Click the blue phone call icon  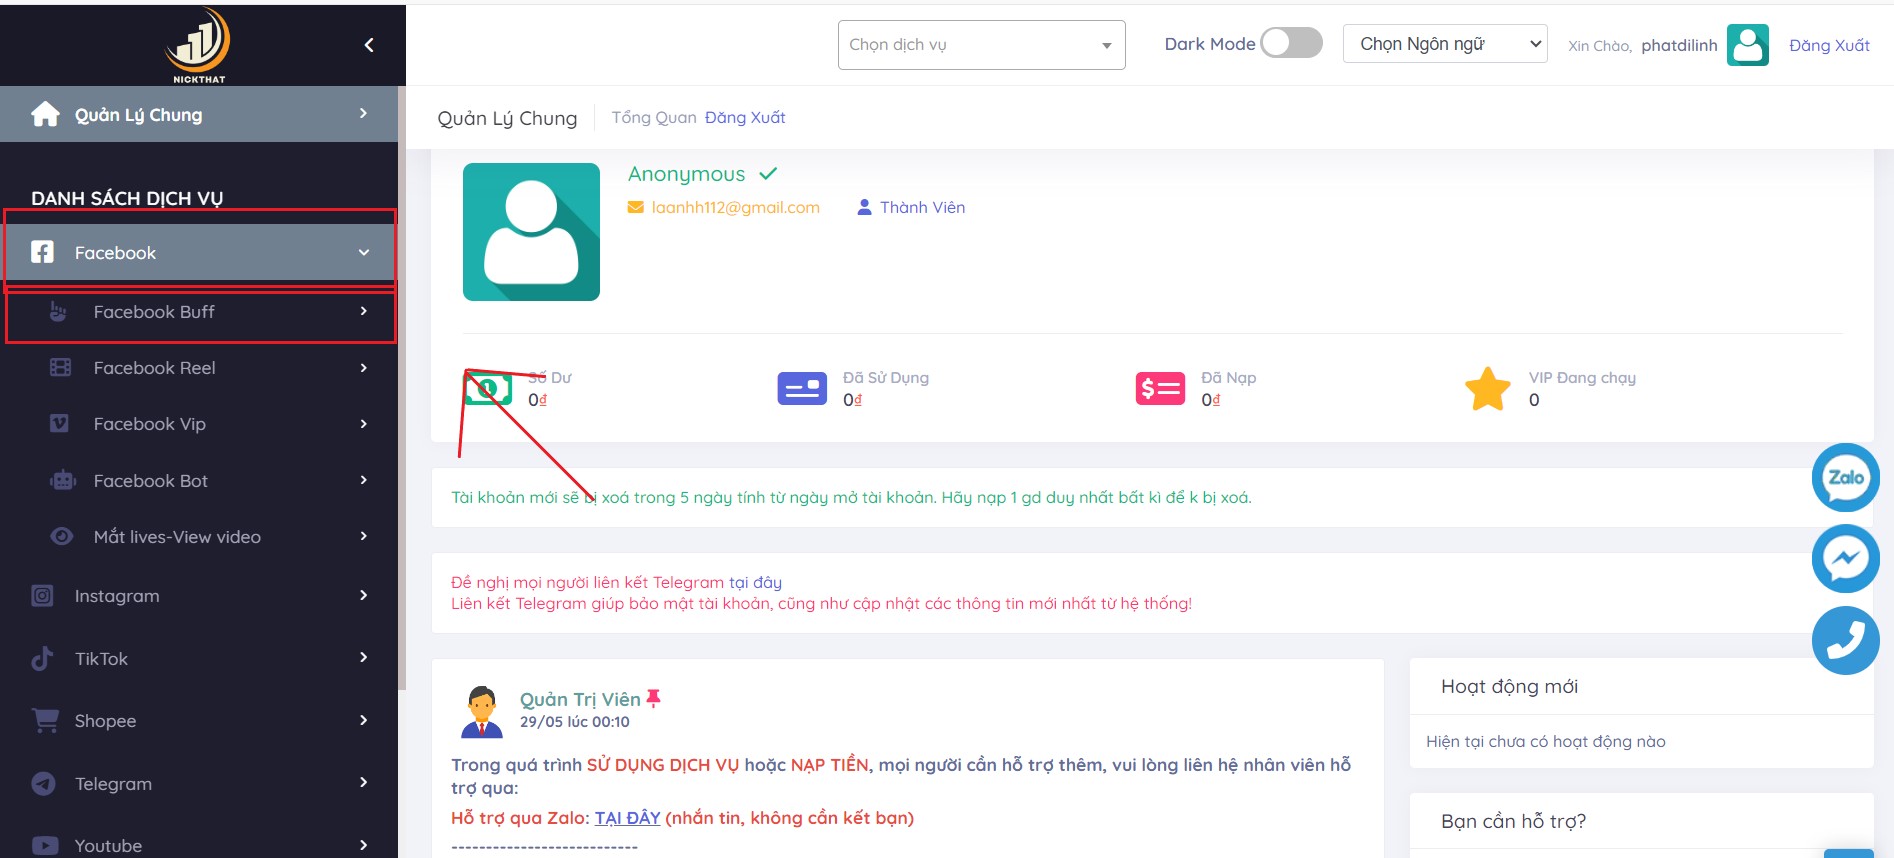[x=1845, y=640]
